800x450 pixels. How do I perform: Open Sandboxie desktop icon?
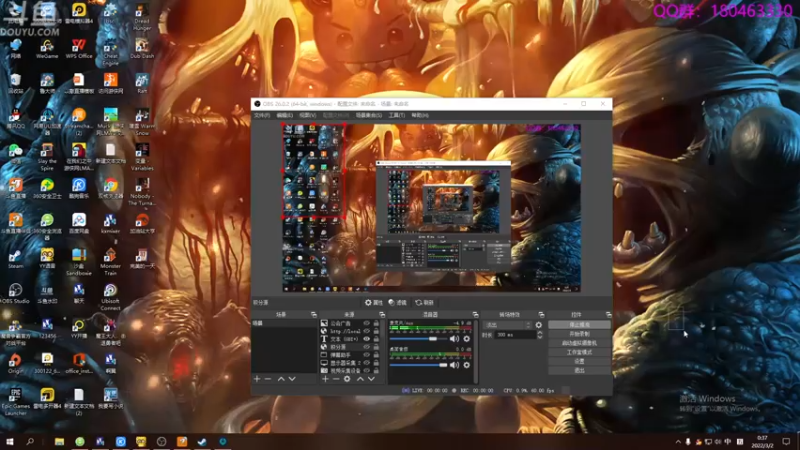(x=79, y=262)
